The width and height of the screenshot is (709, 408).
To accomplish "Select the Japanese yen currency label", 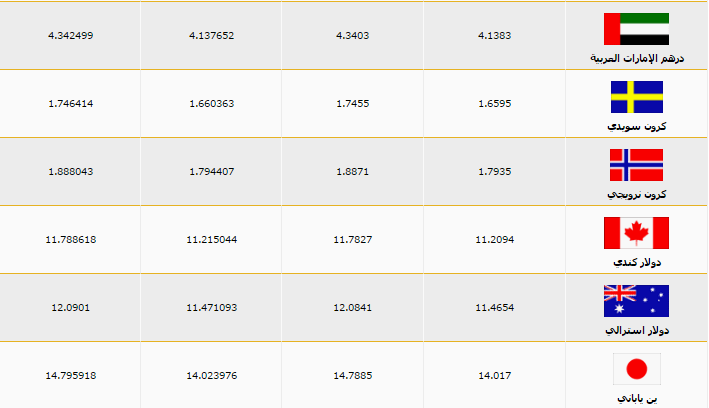I will click(x=638, y=398).
